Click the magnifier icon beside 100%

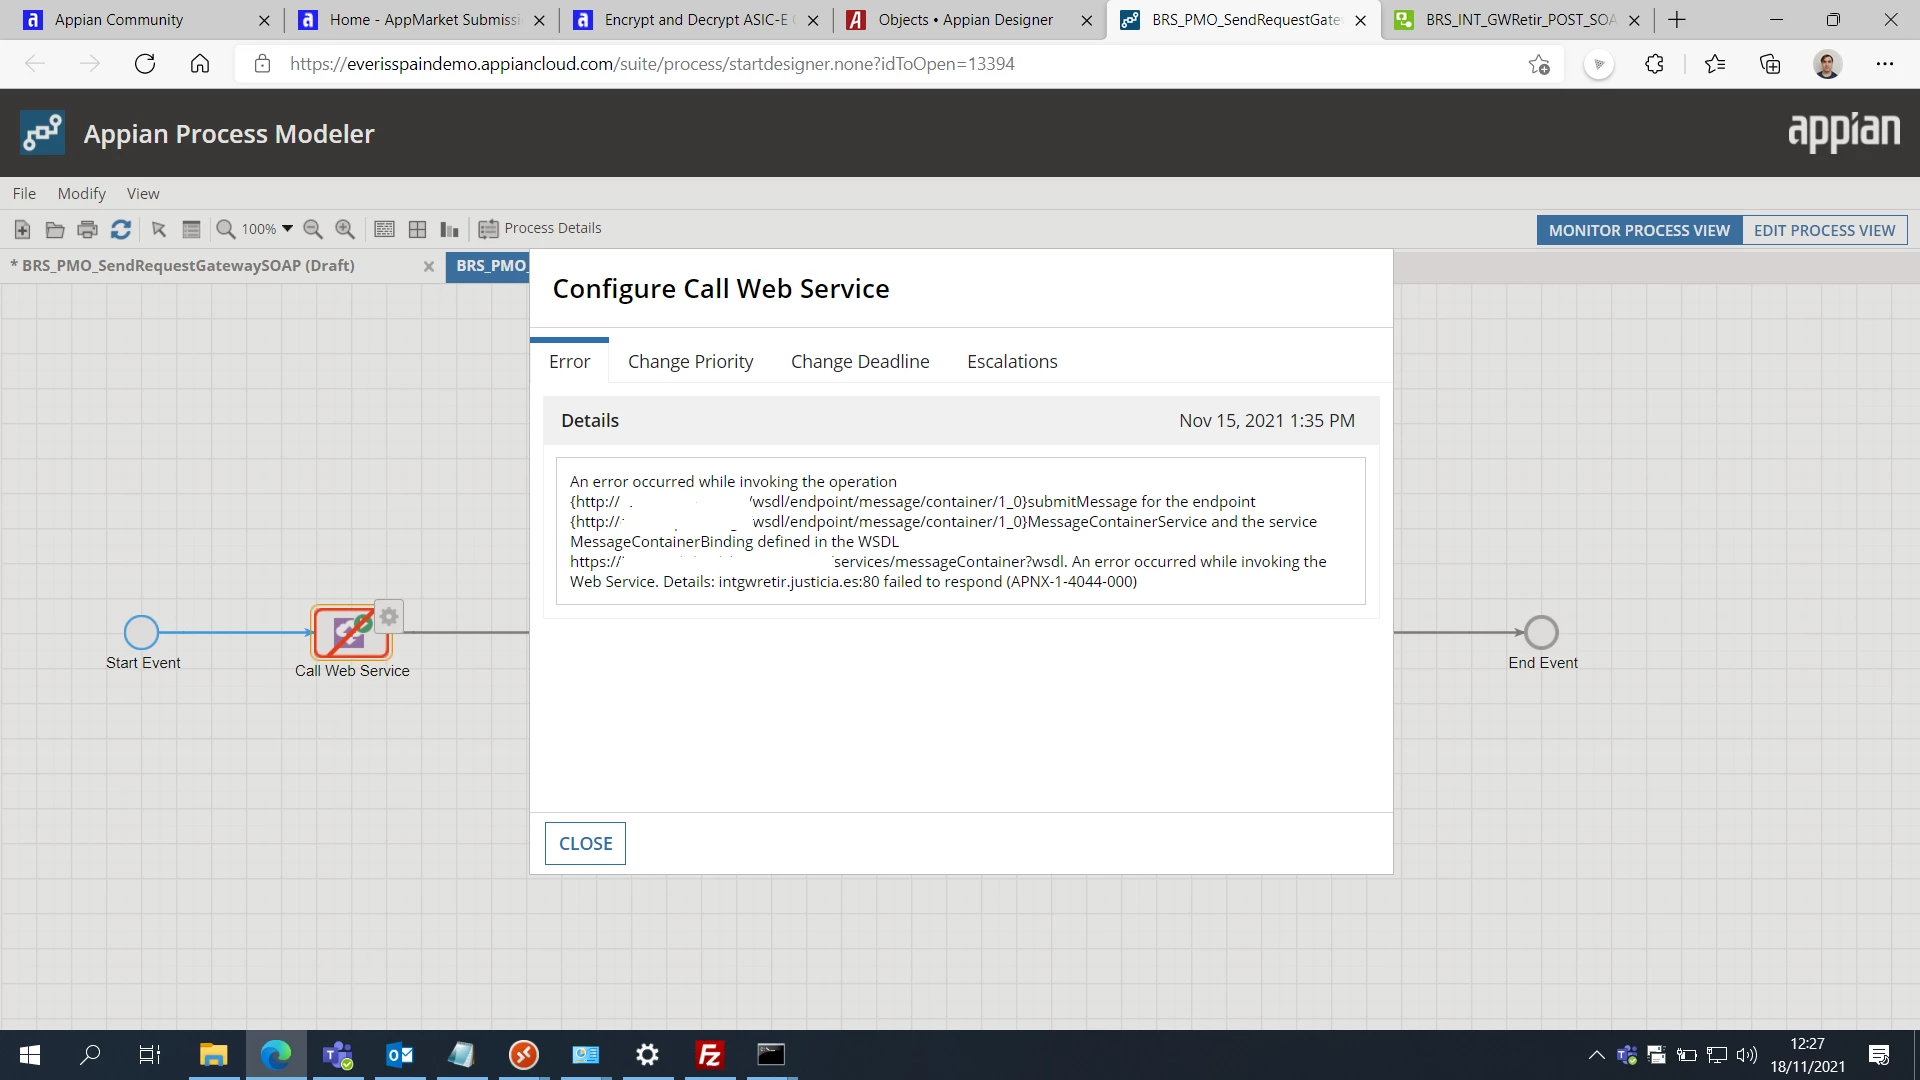[226, 230]
